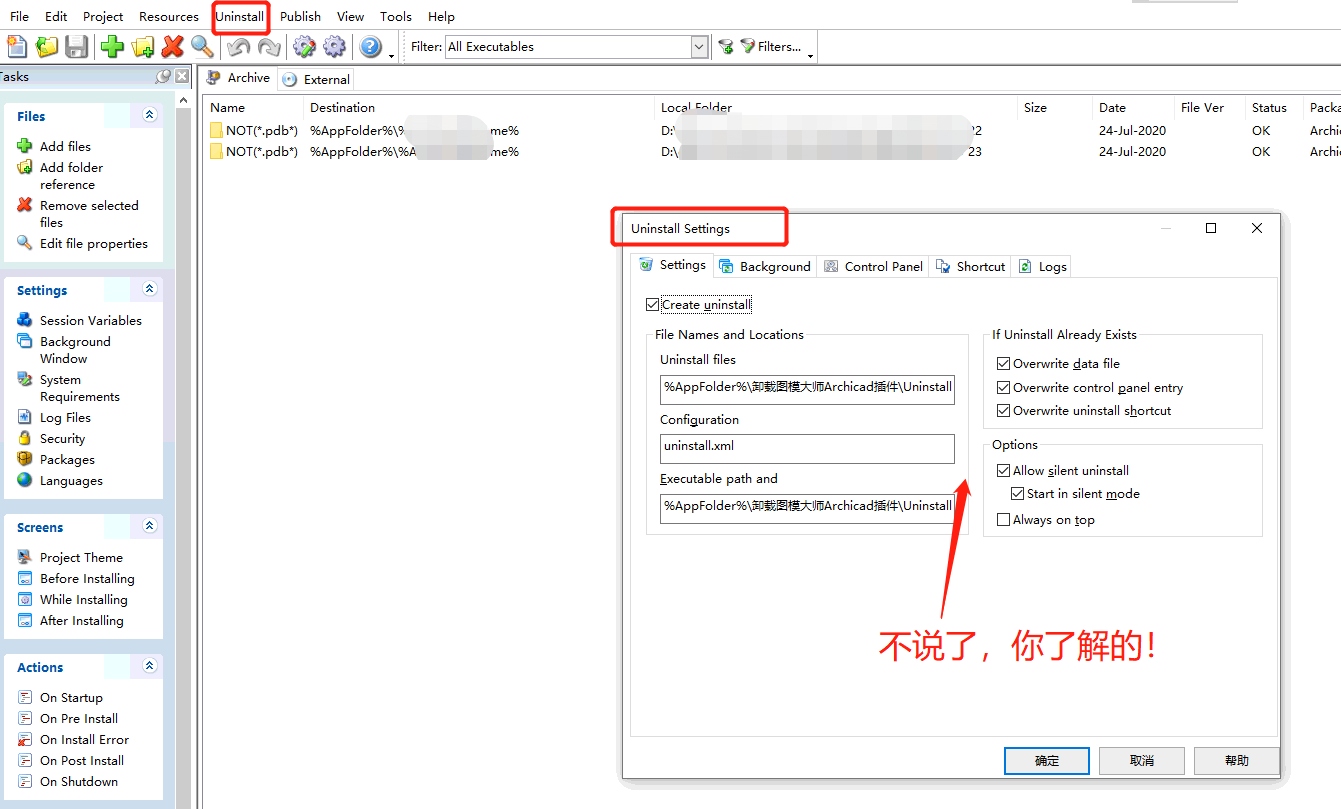Collapse the Settings task group
The height and width of the screenshot is (809, 1341).
(150, 289)
